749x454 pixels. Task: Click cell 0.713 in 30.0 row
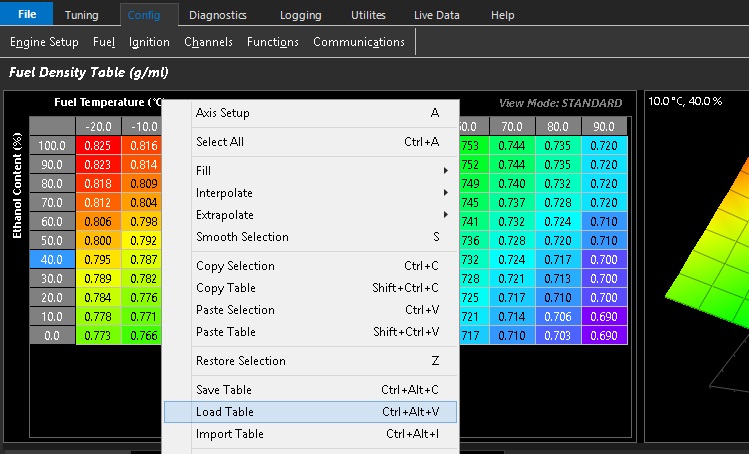[557, 279]
